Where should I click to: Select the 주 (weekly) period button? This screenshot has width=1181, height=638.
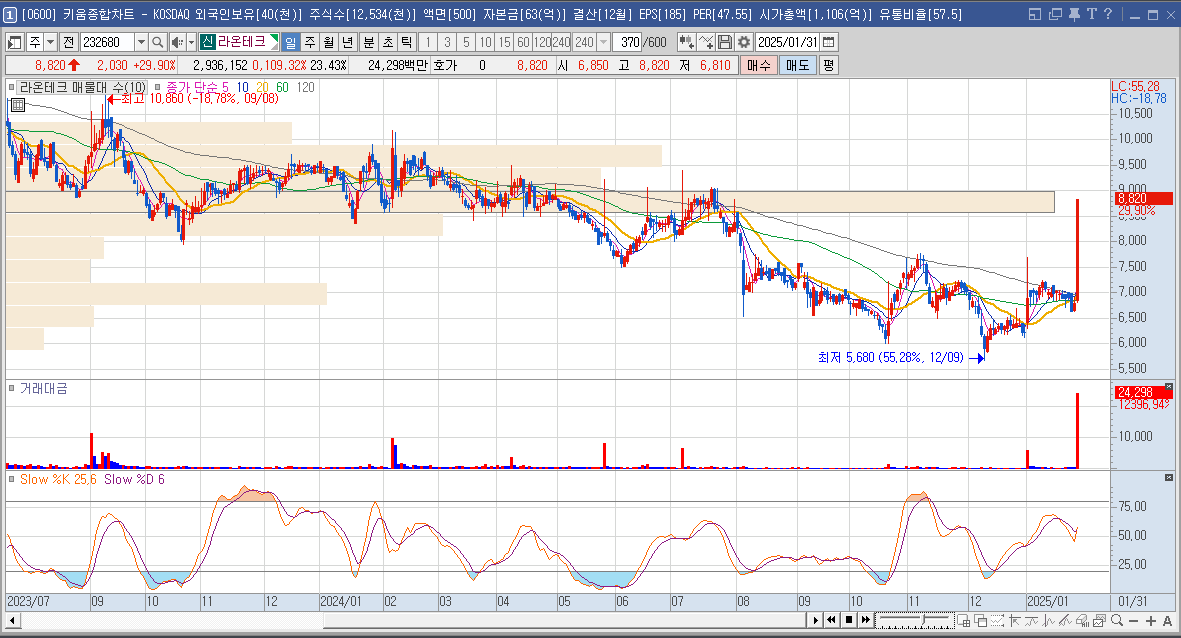tap(310, 42)
